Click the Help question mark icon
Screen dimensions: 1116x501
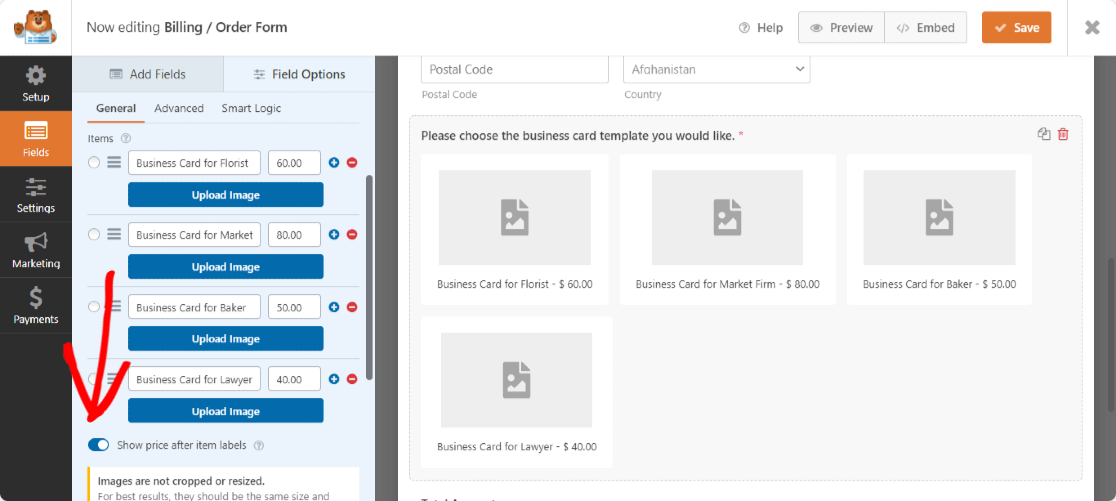744,28
